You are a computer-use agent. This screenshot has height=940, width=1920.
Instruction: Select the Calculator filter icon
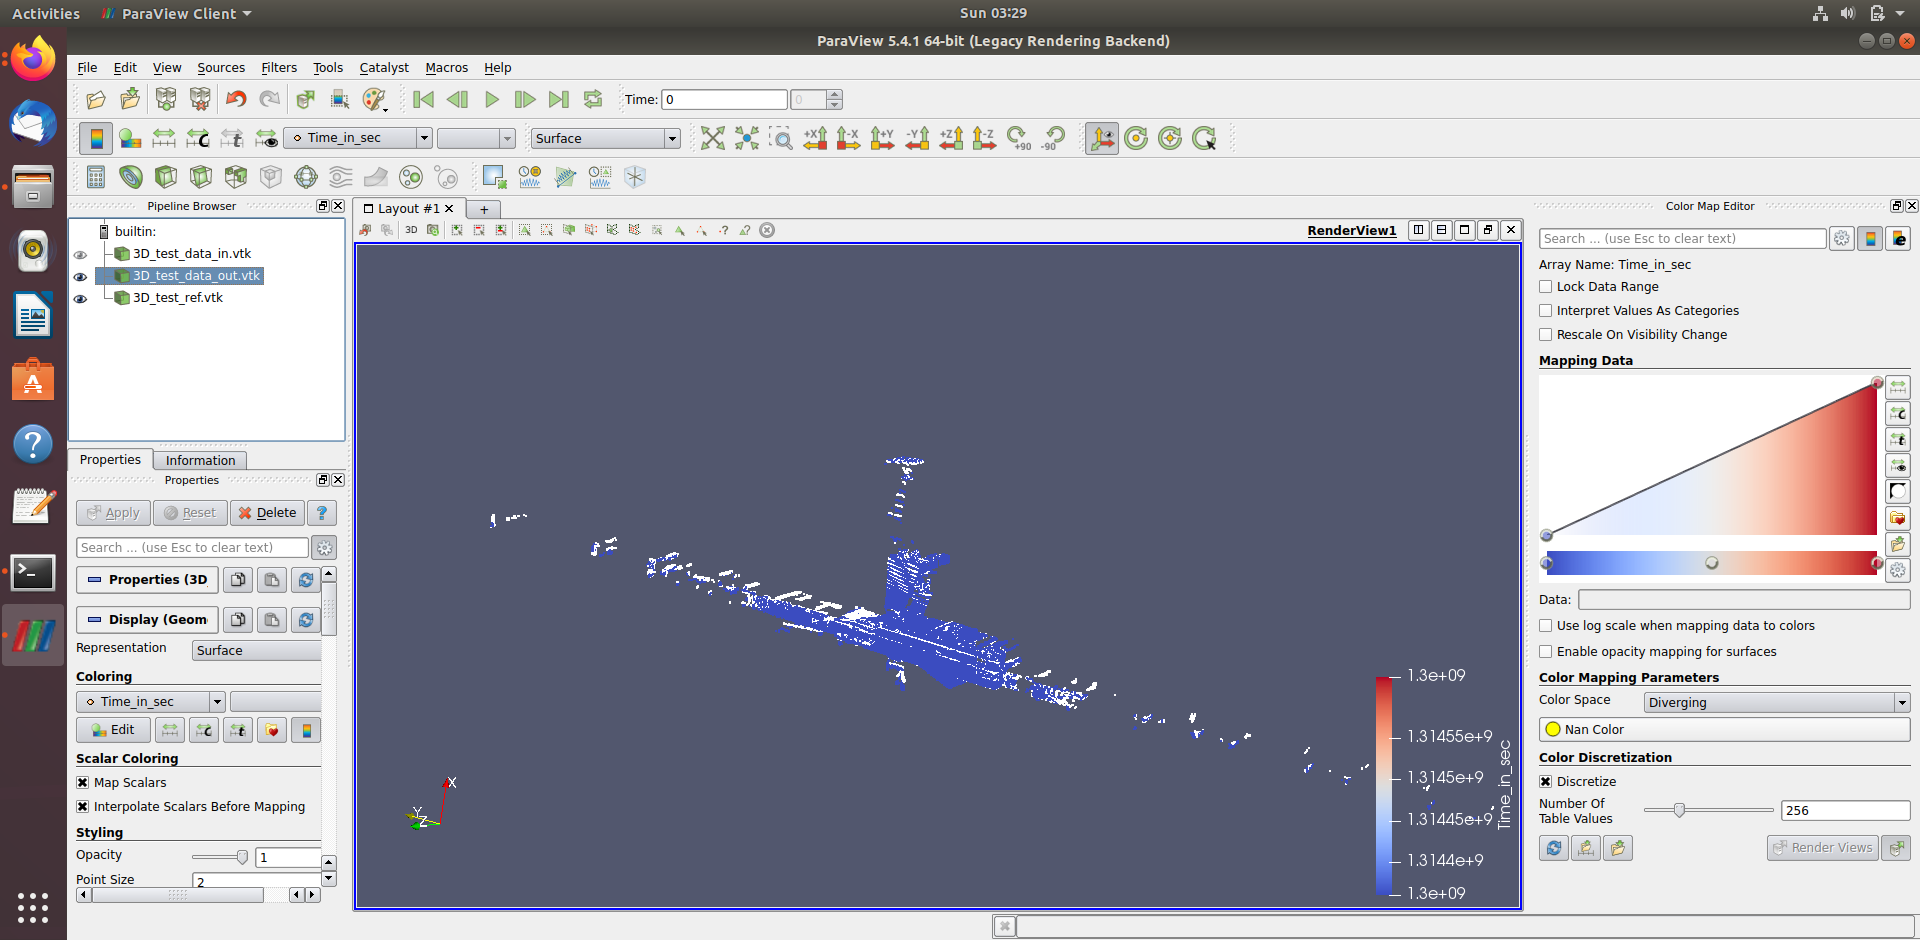coord(95,176)
